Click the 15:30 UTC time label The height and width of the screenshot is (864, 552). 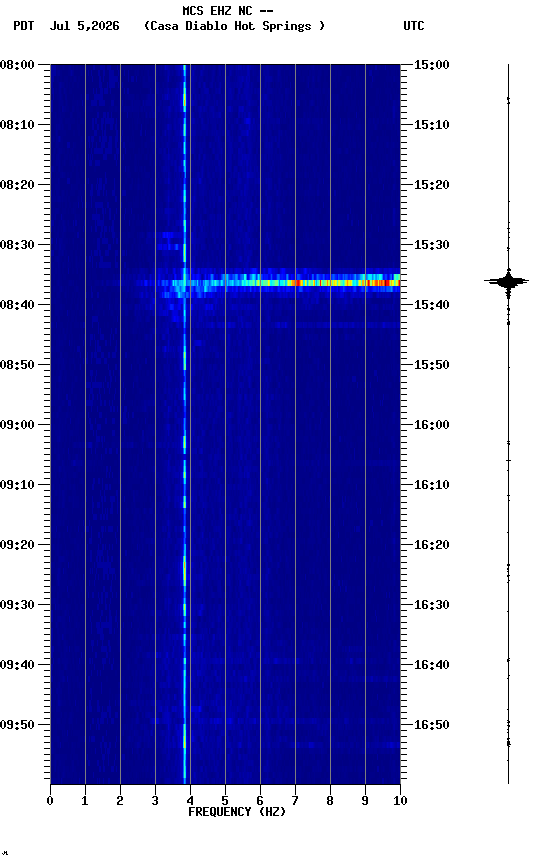[432, 245]
